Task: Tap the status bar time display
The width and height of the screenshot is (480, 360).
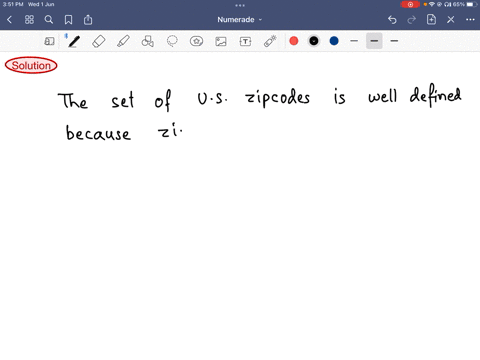Action: coord(13,4)
